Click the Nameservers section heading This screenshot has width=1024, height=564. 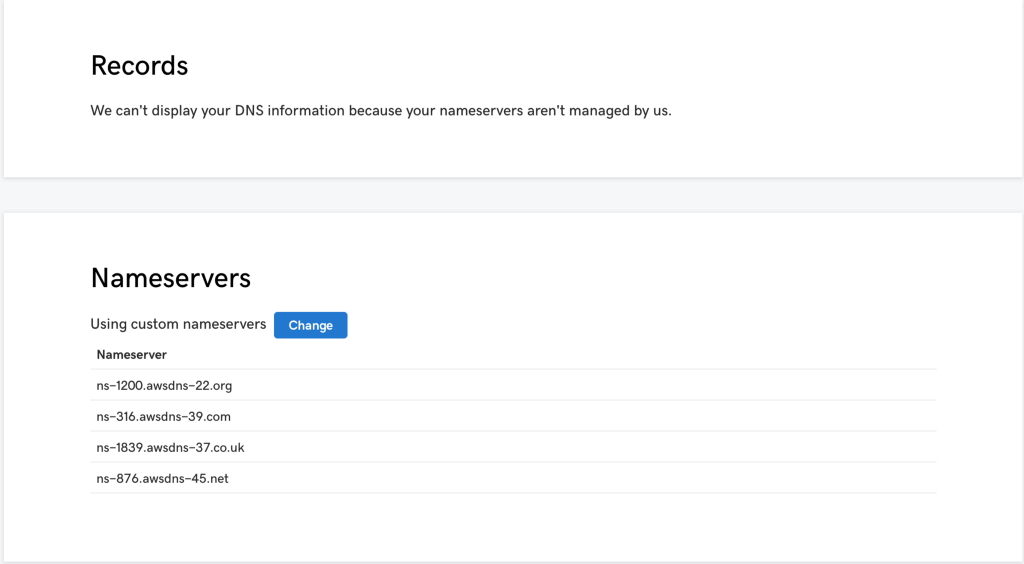point(170,277)
